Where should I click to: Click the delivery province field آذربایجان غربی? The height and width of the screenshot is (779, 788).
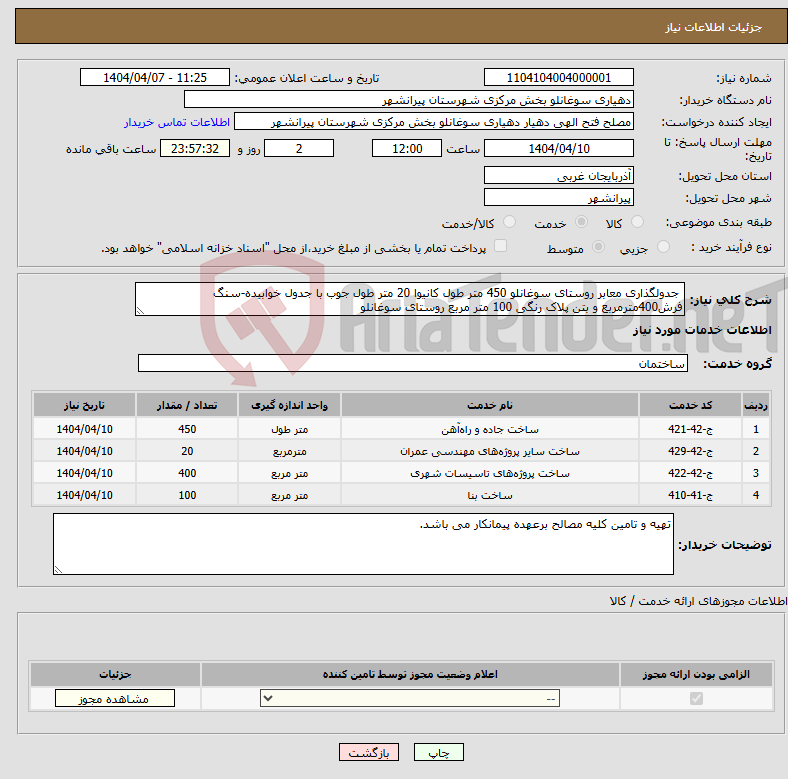(558, 175)
